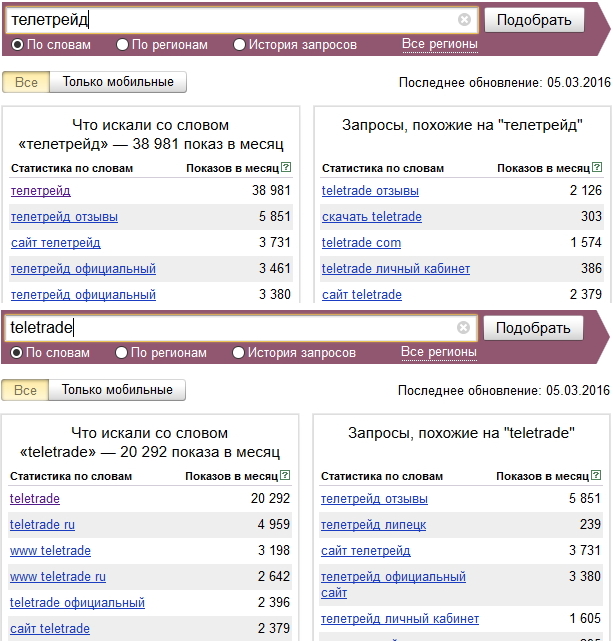Image resolution: width=613 pixels, height=641 pixels.
Task: Open the 'телетрейд официальный сайт' two-line link
Action: [393, 585]
